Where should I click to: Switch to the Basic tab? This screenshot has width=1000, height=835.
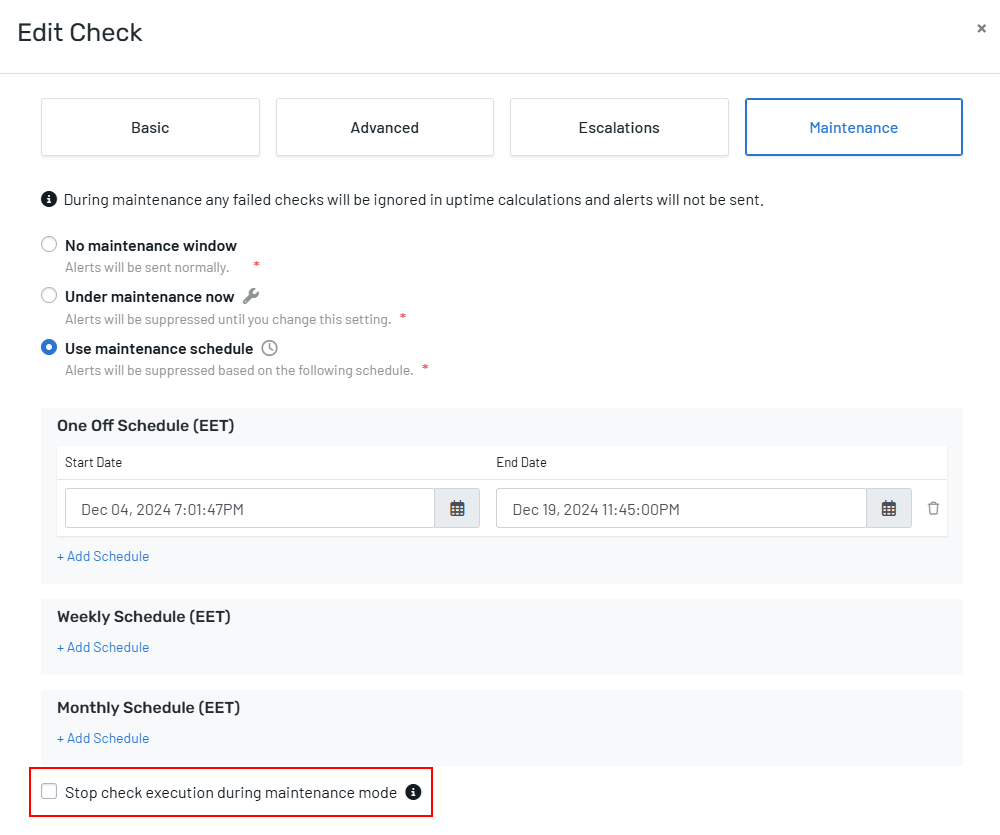(x=150, y=127)
